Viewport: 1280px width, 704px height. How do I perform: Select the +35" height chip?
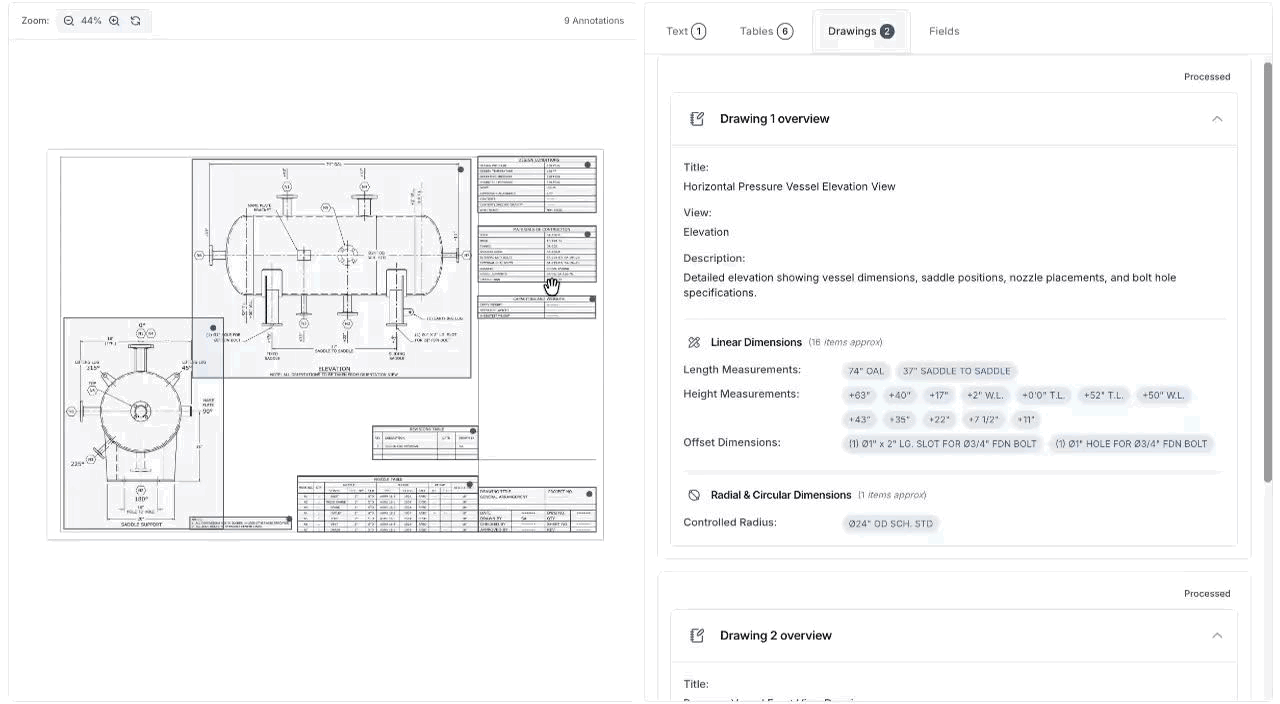click(900, 420)
